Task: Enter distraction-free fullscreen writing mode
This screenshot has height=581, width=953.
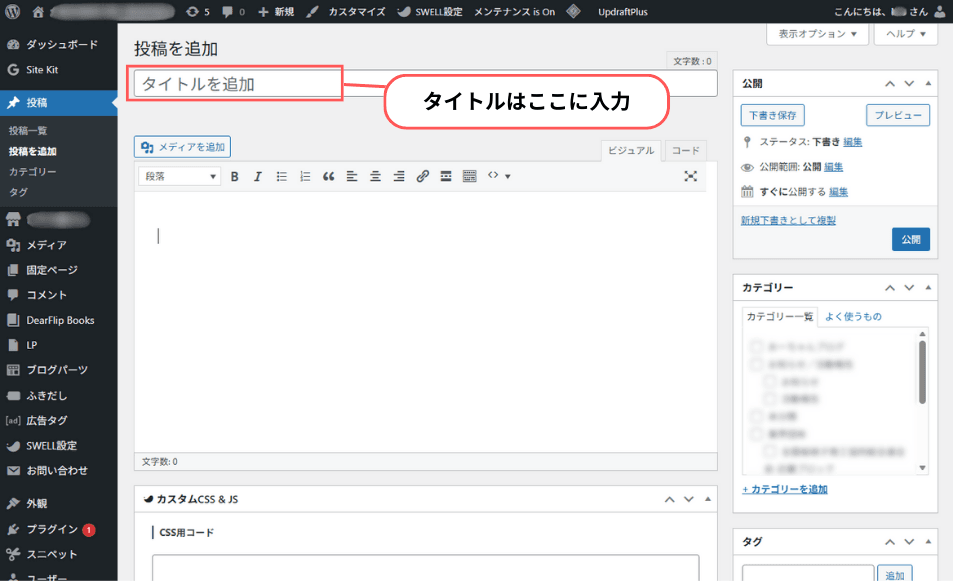Action: pyautogui.click(x=690, y=176)
